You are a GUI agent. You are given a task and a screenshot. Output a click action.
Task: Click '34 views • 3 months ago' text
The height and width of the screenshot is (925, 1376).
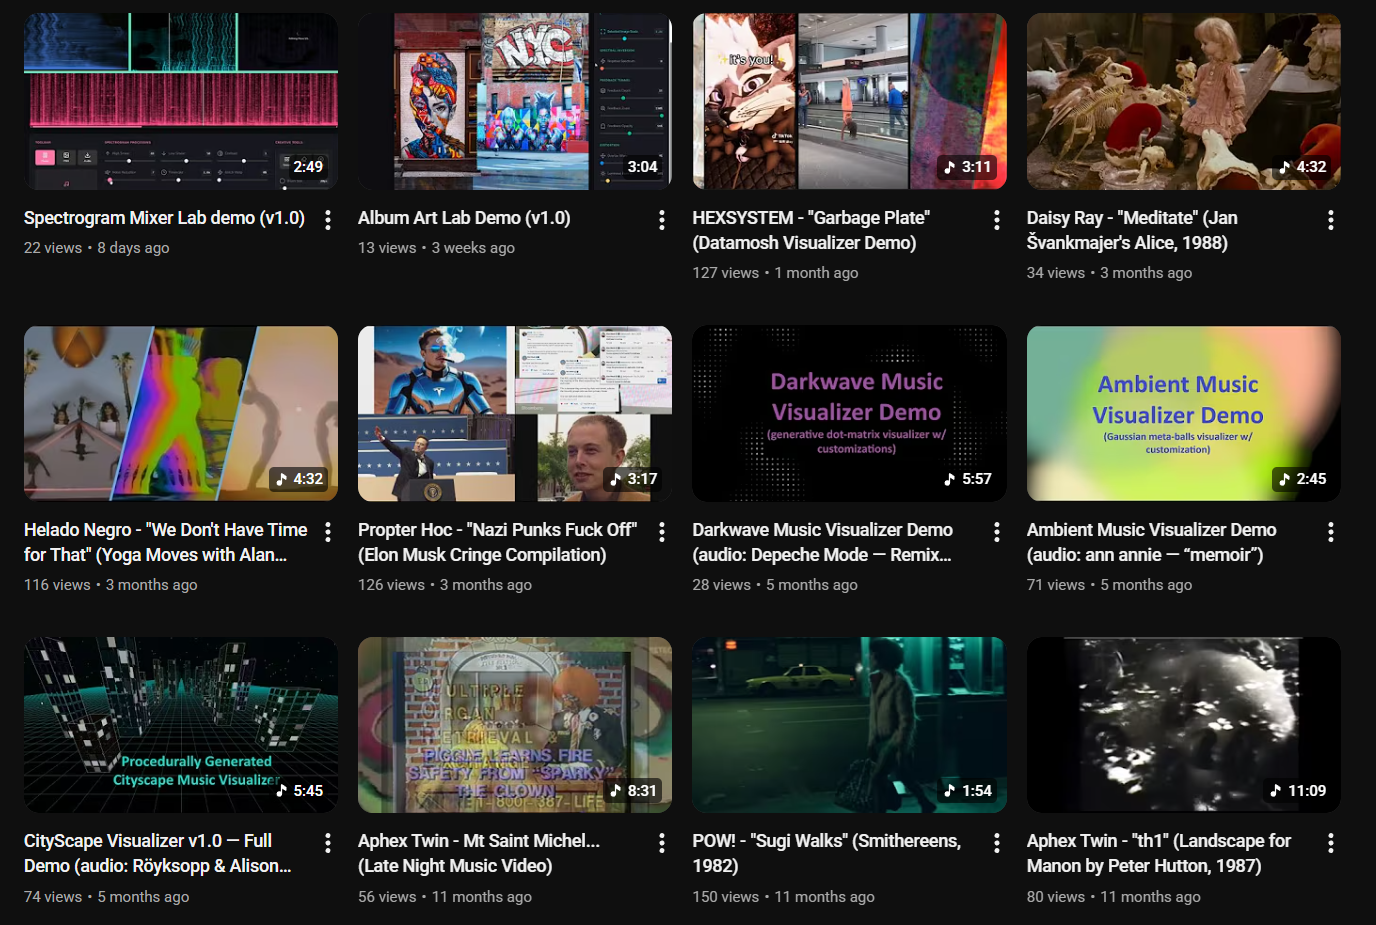point(1109,273)
